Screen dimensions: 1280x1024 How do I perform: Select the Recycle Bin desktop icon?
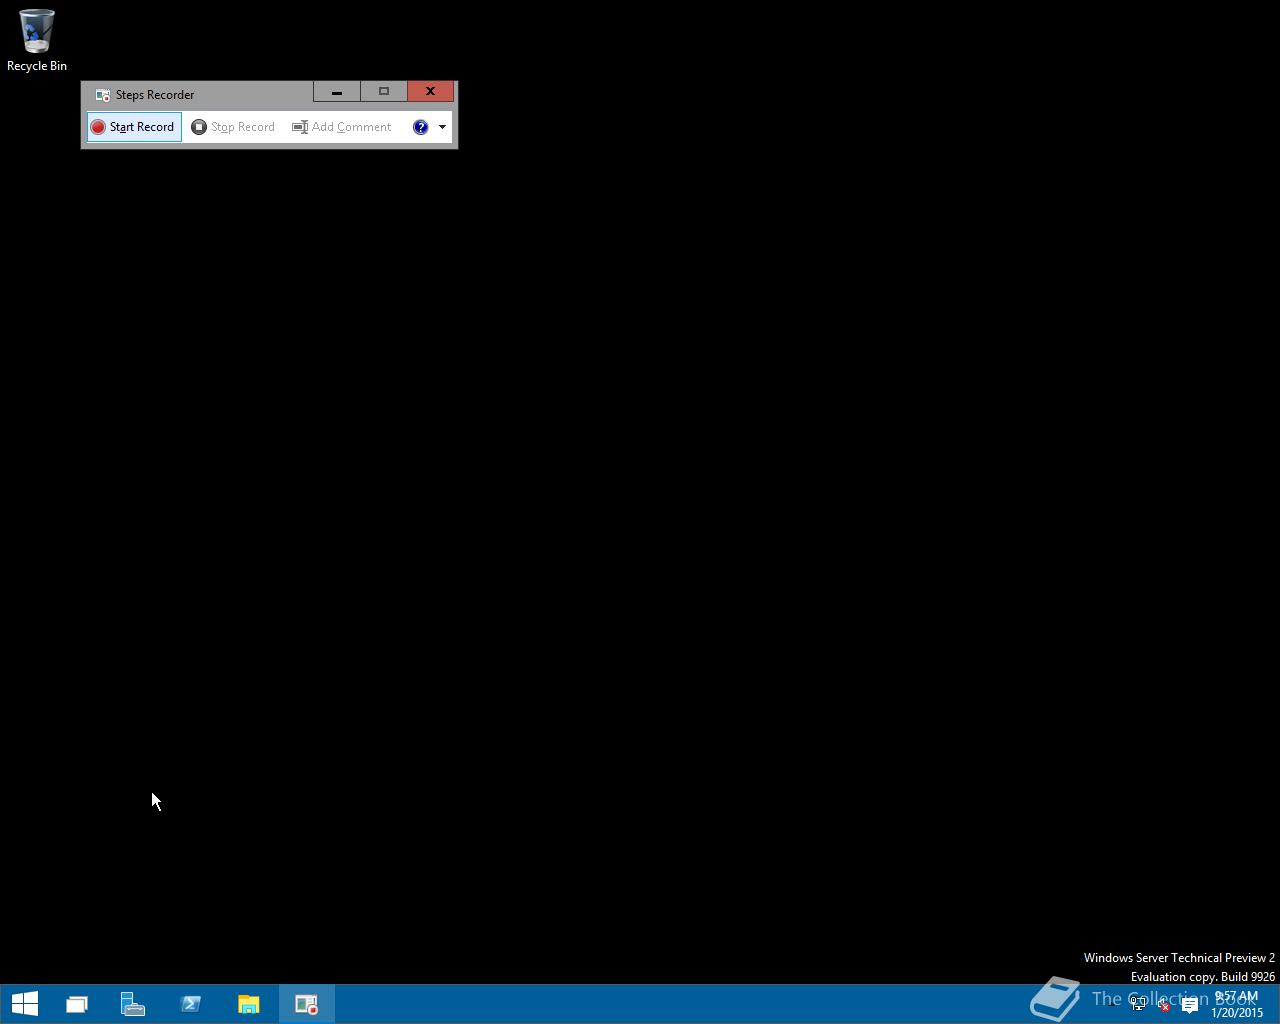click(x=37, y=41)
